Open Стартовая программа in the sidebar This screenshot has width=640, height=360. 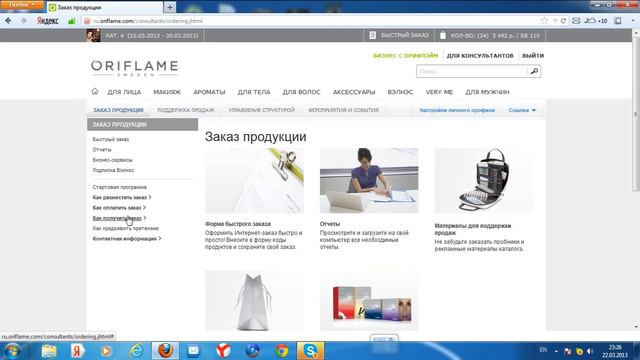pos(119,187)
